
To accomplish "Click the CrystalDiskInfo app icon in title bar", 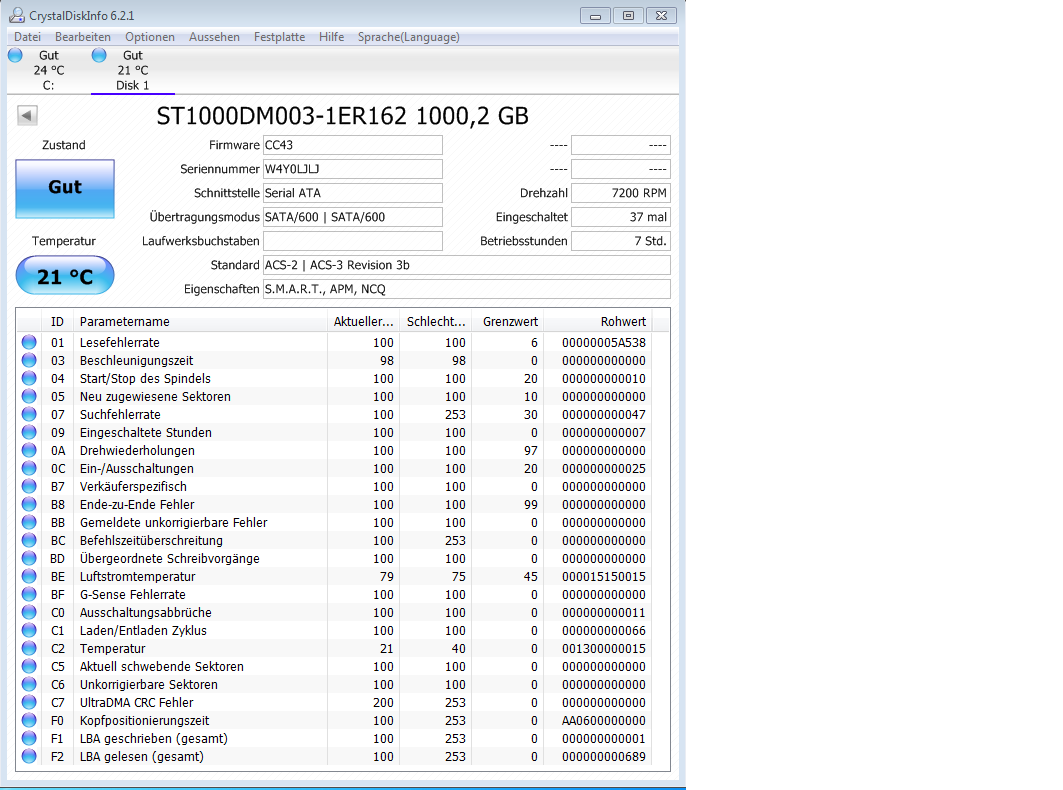I will click(16, 15).
